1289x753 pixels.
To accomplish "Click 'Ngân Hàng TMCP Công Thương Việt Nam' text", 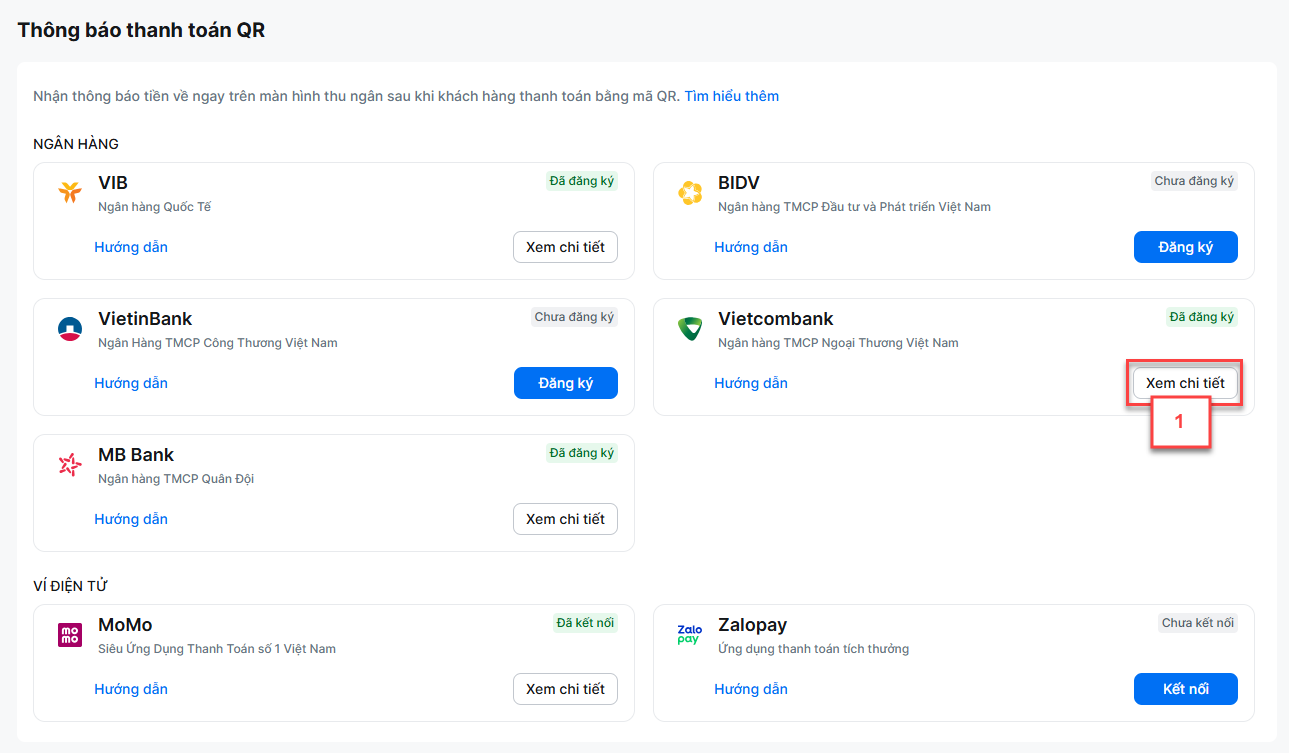I will pos(218,343).
